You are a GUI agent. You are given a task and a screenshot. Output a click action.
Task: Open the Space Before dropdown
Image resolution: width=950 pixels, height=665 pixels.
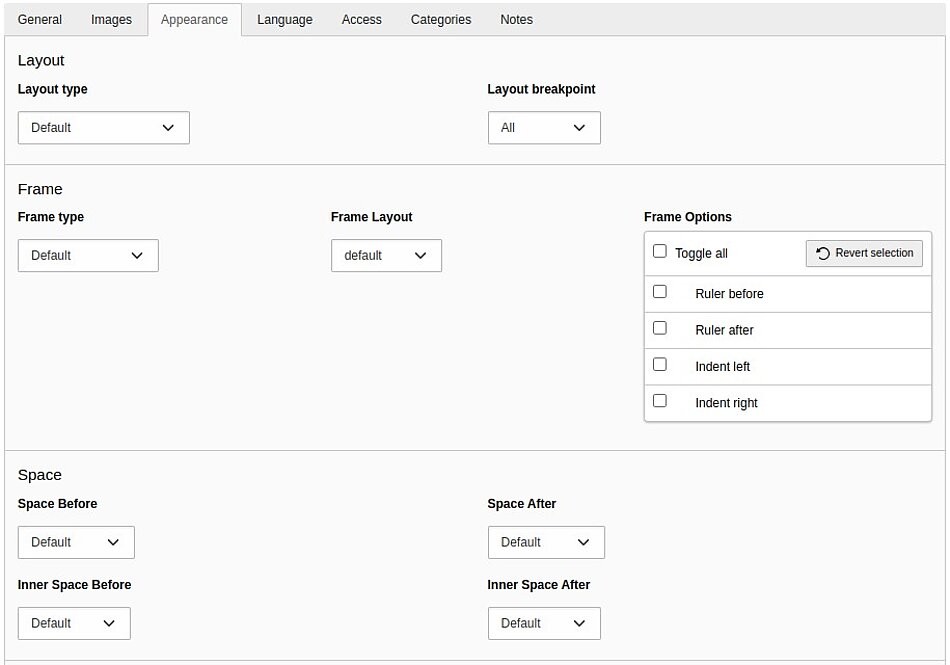click(x=76, y=542)
